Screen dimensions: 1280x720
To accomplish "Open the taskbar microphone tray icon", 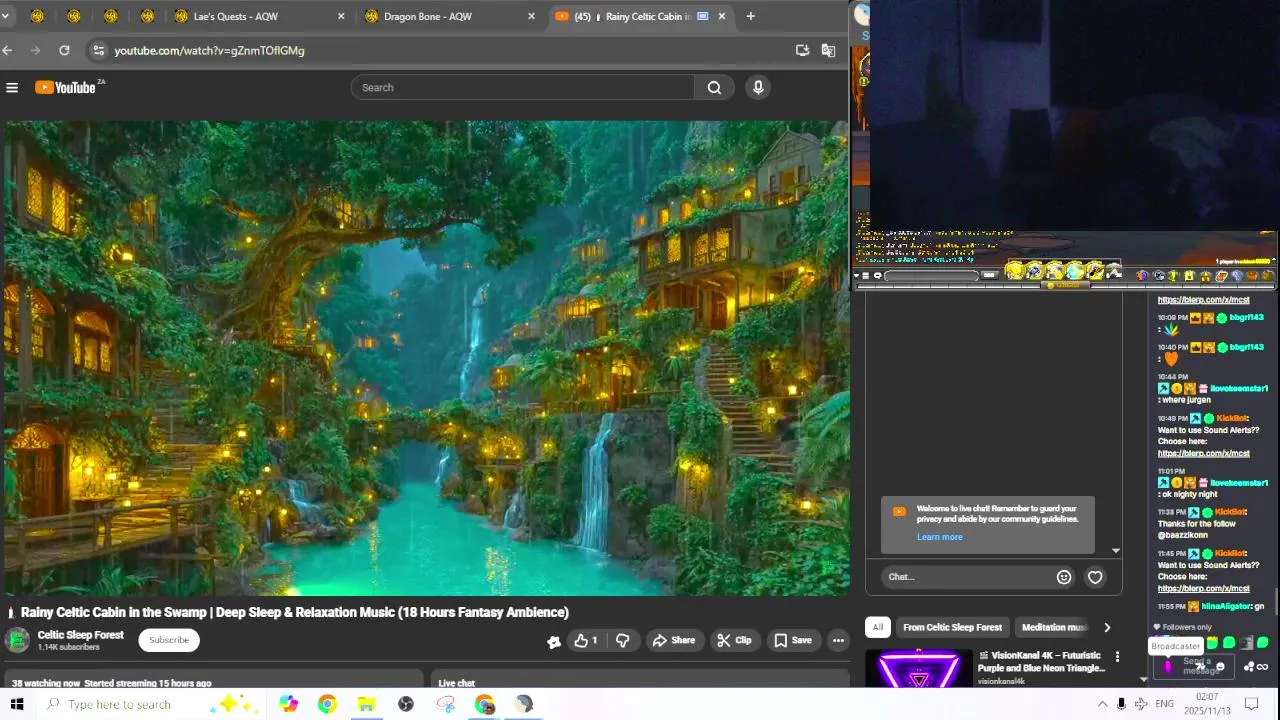I will pos(1122,704).
